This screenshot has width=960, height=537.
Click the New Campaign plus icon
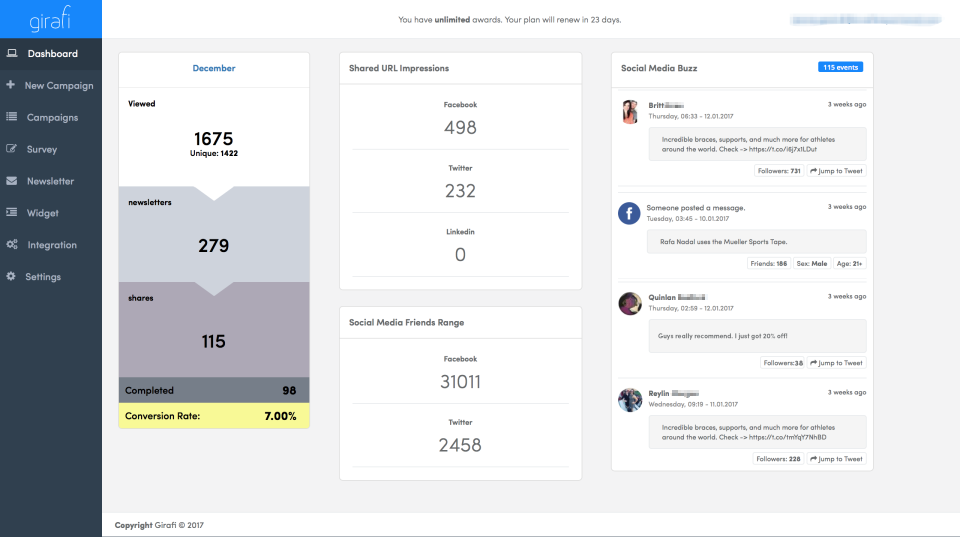(11, 86)
